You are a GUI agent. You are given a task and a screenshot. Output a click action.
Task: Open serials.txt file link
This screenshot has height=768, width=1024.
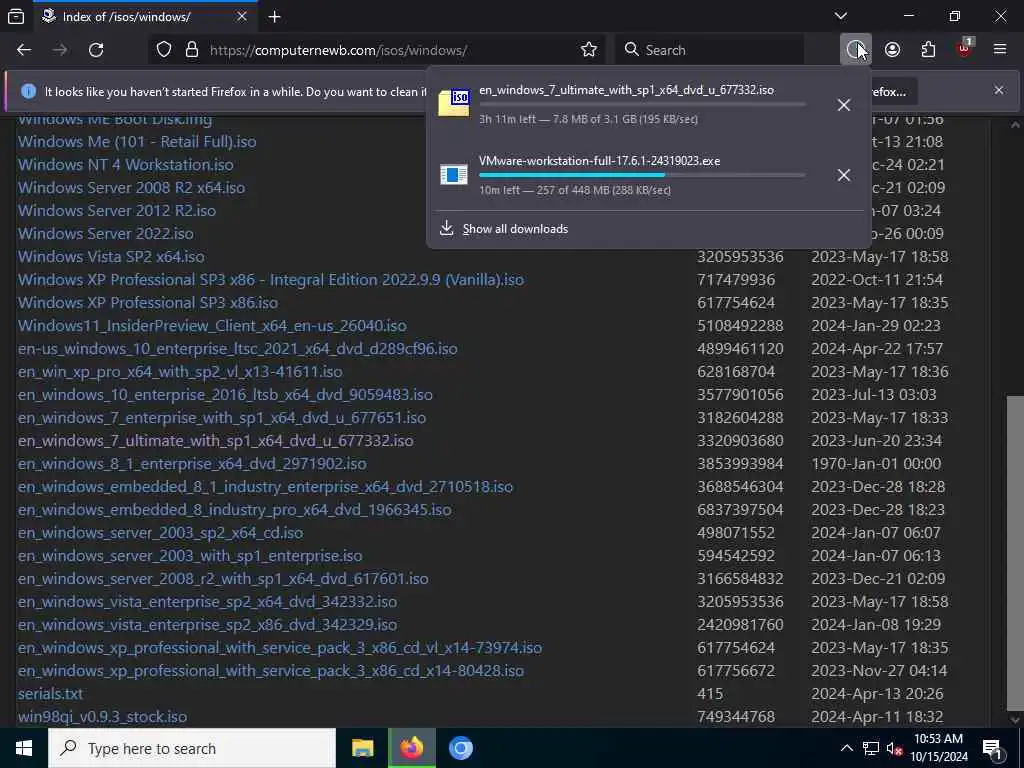click(x=50, y=694)
